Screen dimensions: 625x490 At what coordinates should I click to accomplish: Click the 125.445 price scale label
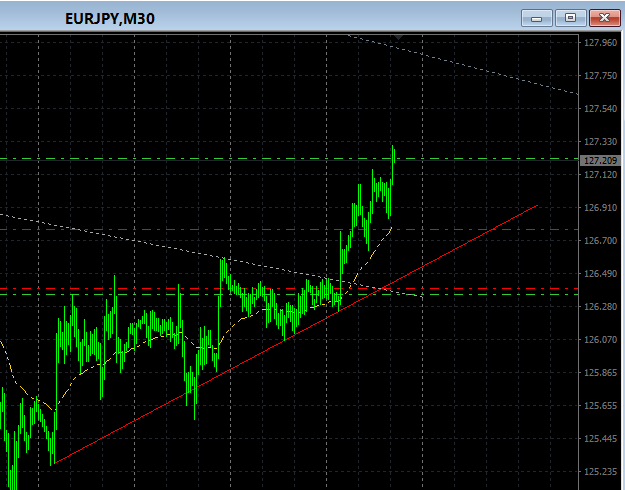pos(600,439)
